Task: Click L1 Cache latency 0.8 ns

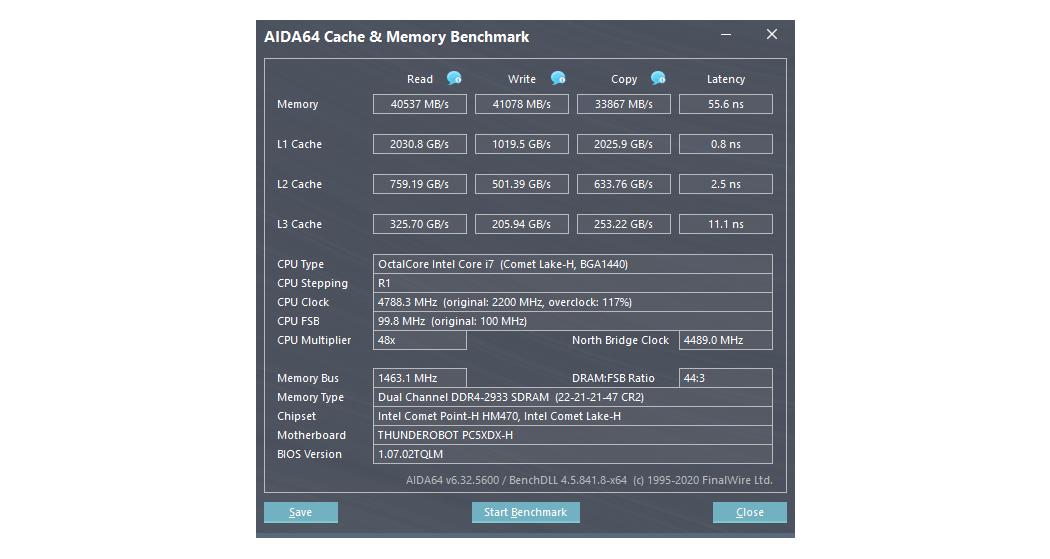Action: pos(726,144)
